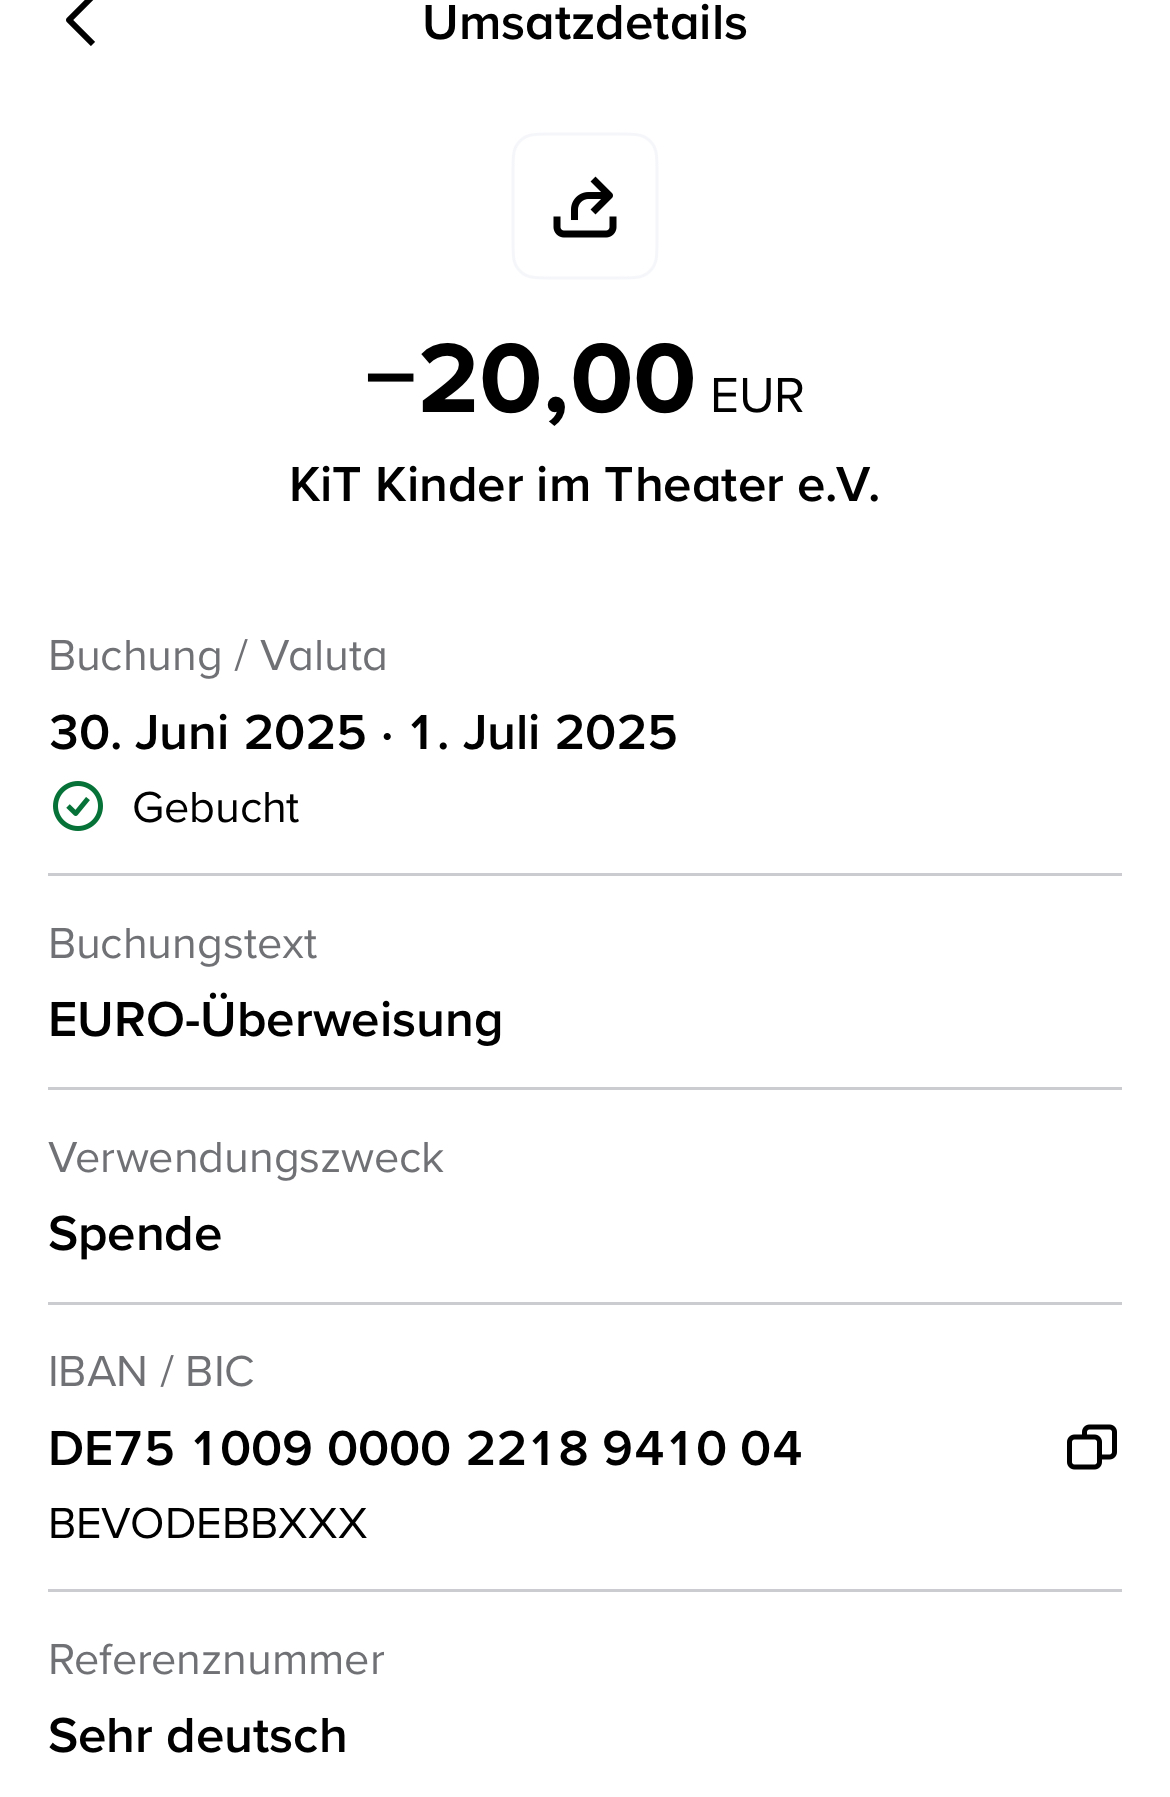Tap the Buchungstext label
The height and width of the screenshot is (1797, 1170).
(183, 944)
